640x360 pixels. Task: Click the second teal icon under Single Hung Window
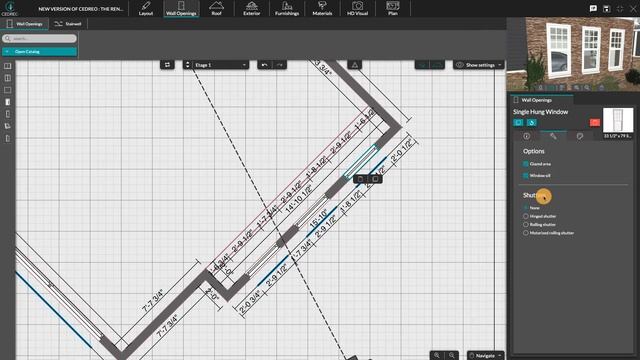point(531,122)
